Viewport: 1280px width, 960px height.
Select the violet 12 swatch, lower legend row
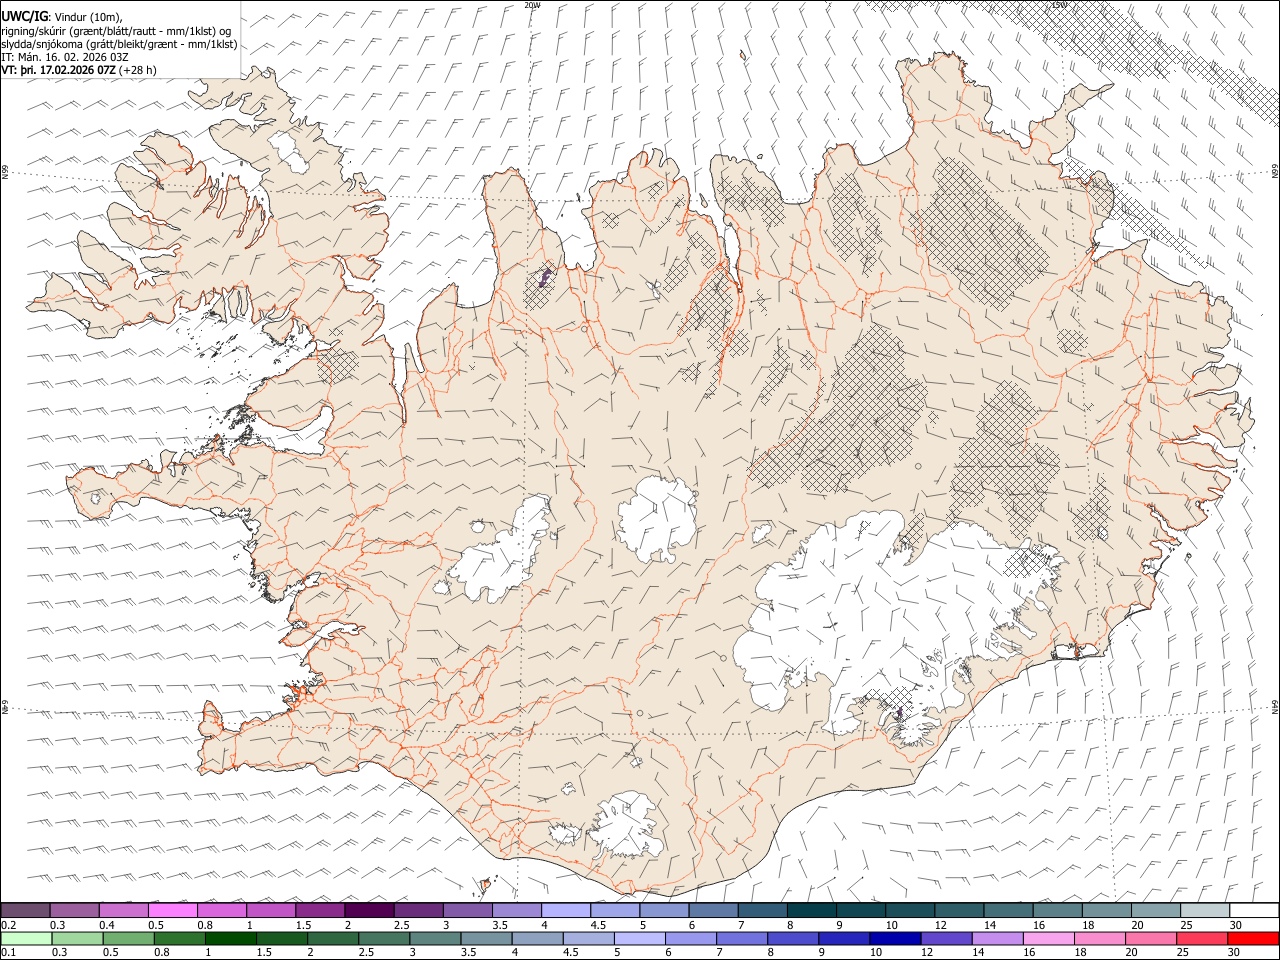[945, 938]
